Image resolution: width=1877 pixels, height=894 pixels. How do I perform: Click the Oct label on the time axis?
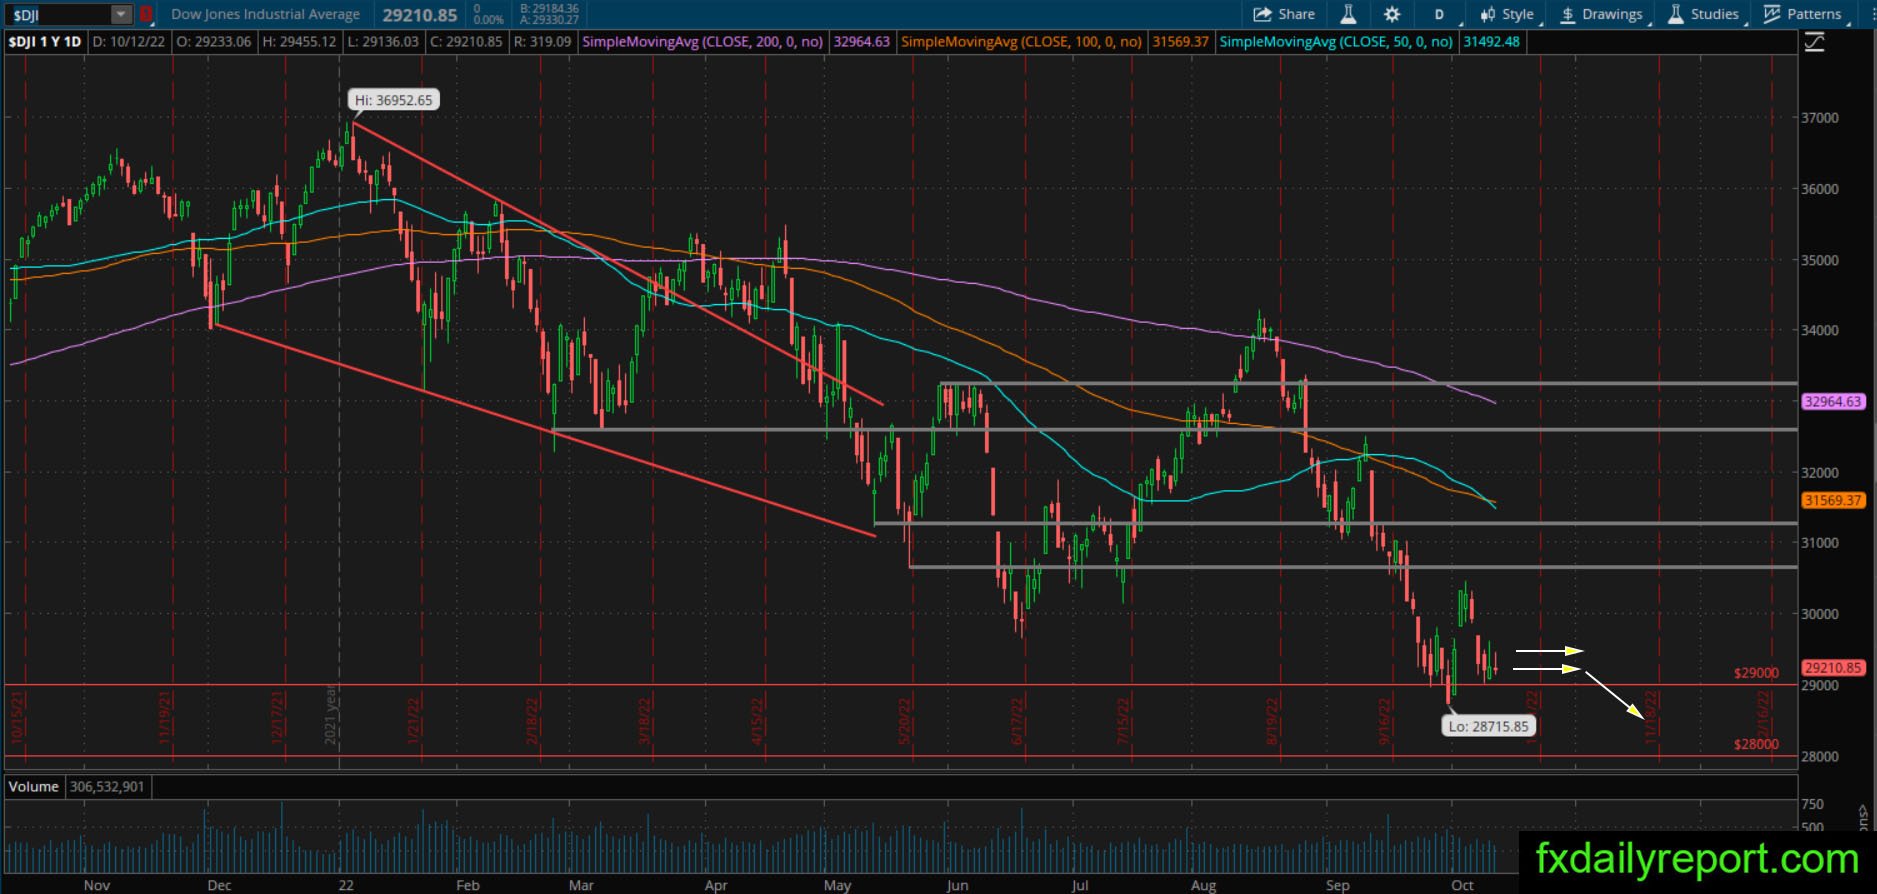click(x=1463, y=885)
